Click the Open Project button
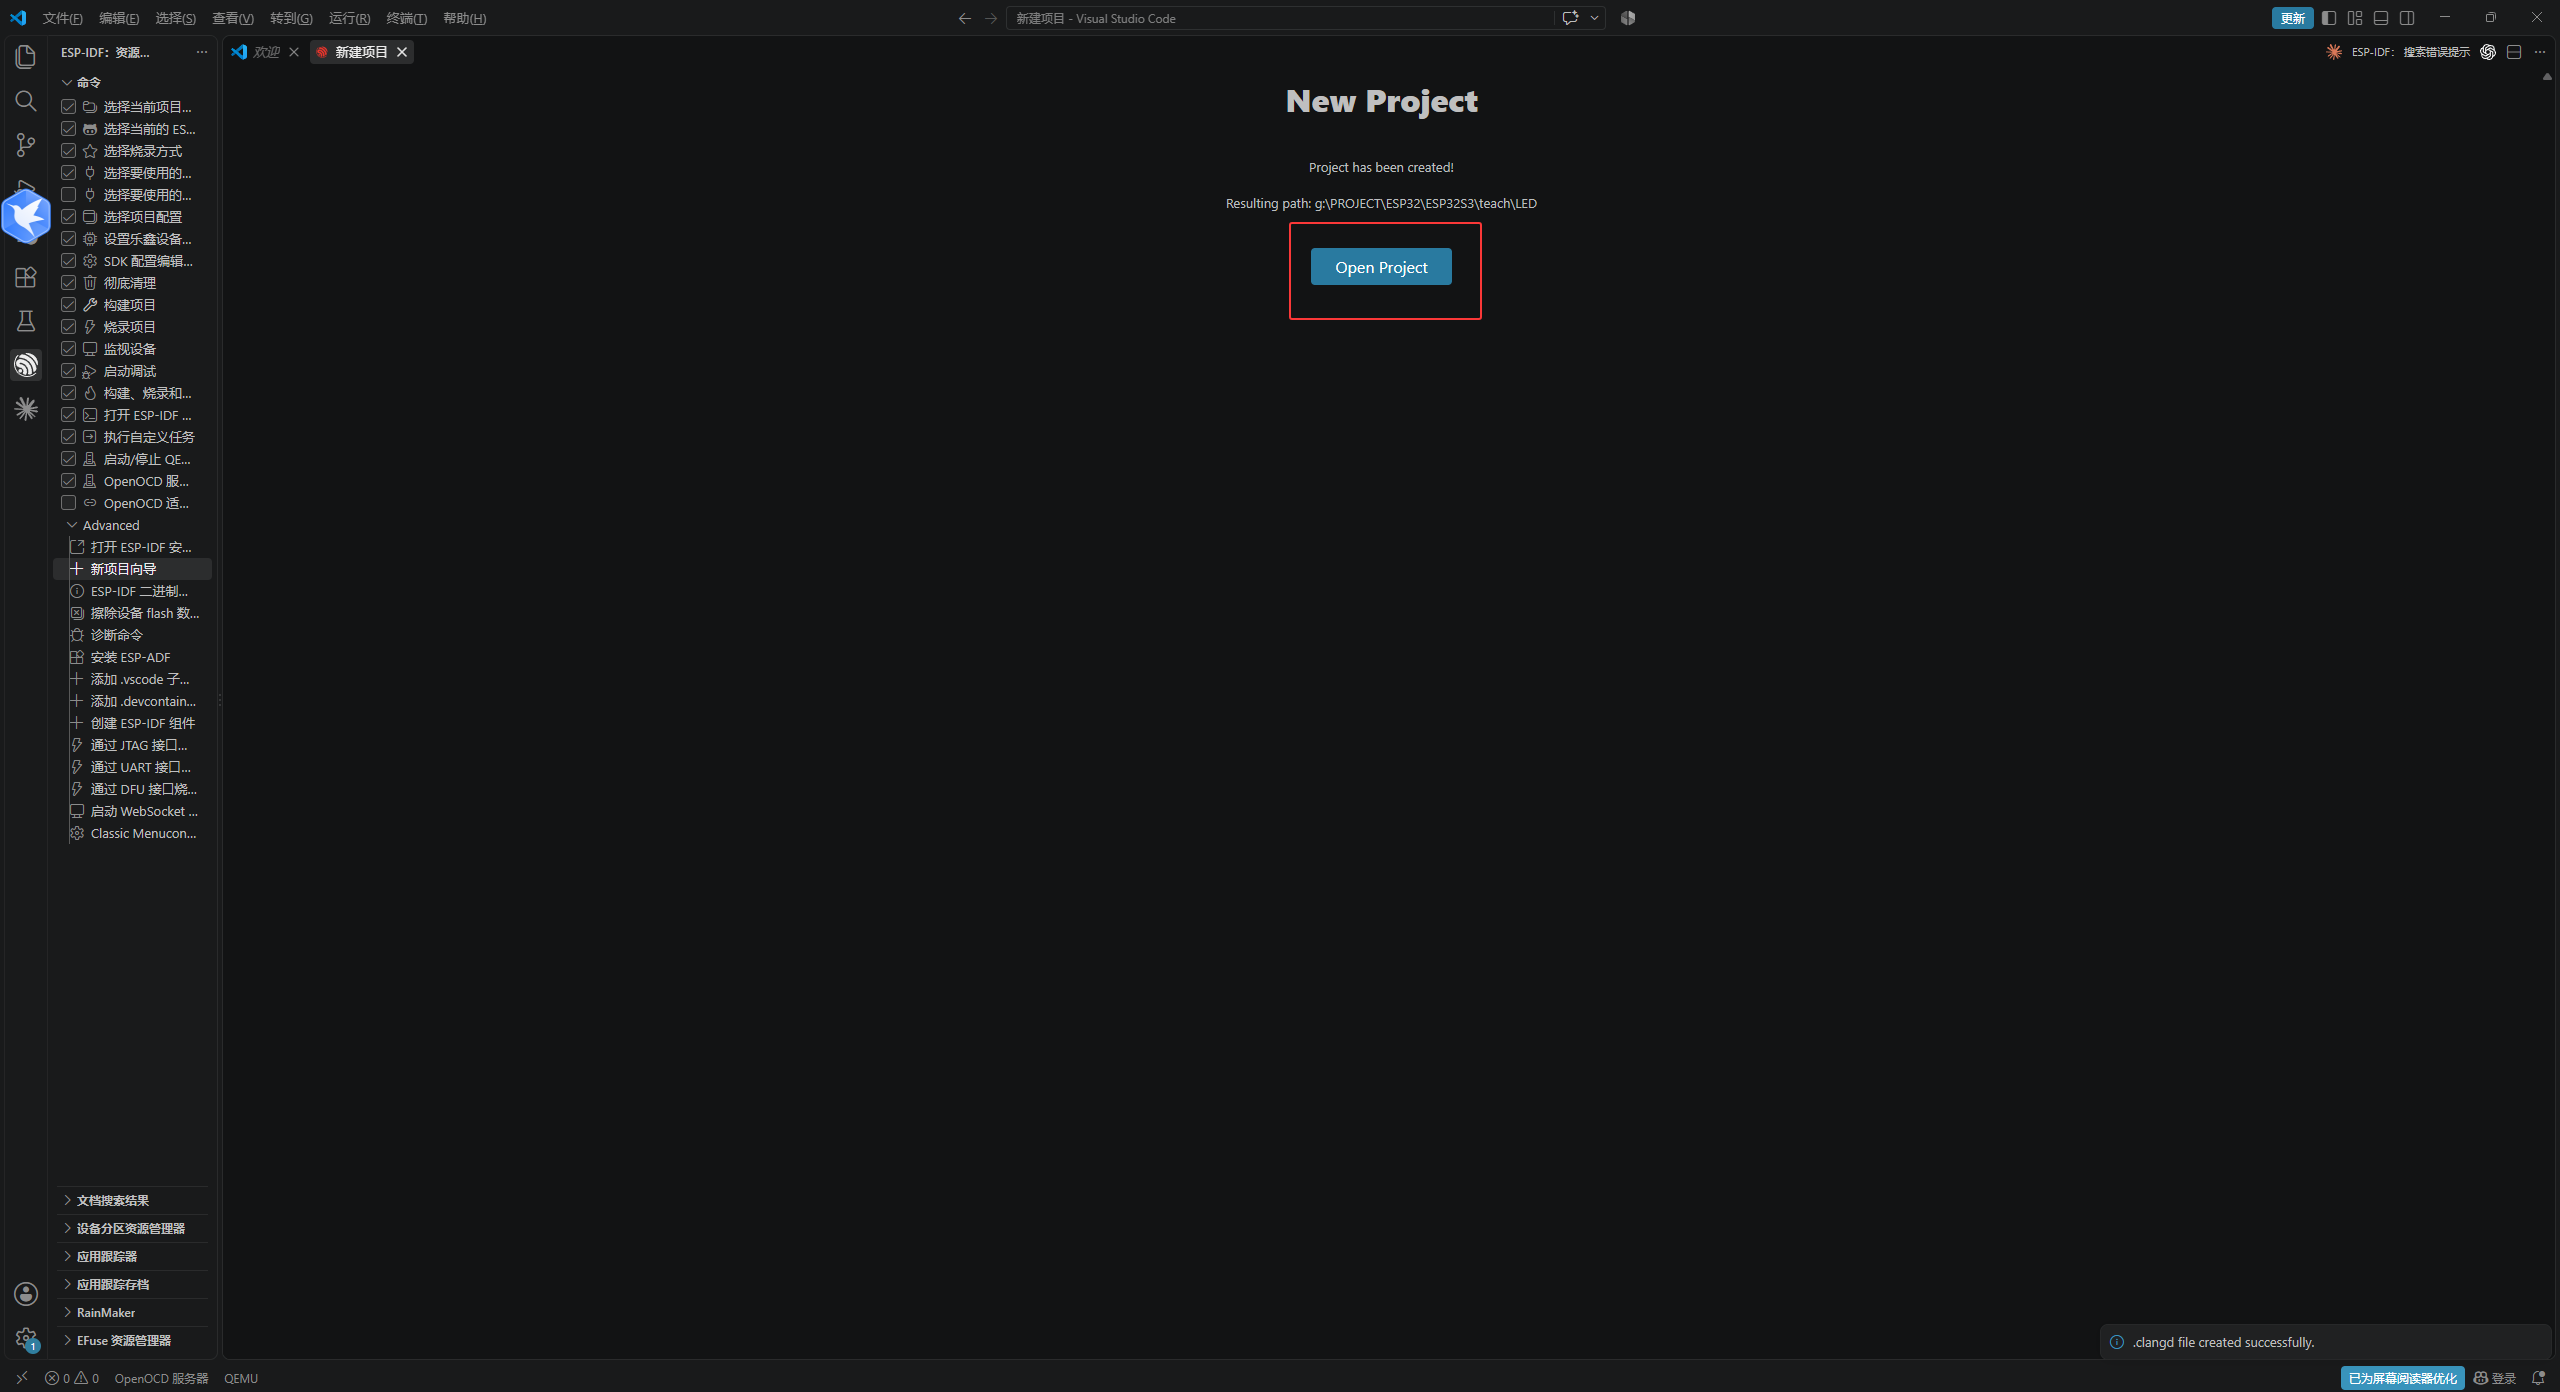Viewport: 2560px width, 1392px height. coord(1381,267)
